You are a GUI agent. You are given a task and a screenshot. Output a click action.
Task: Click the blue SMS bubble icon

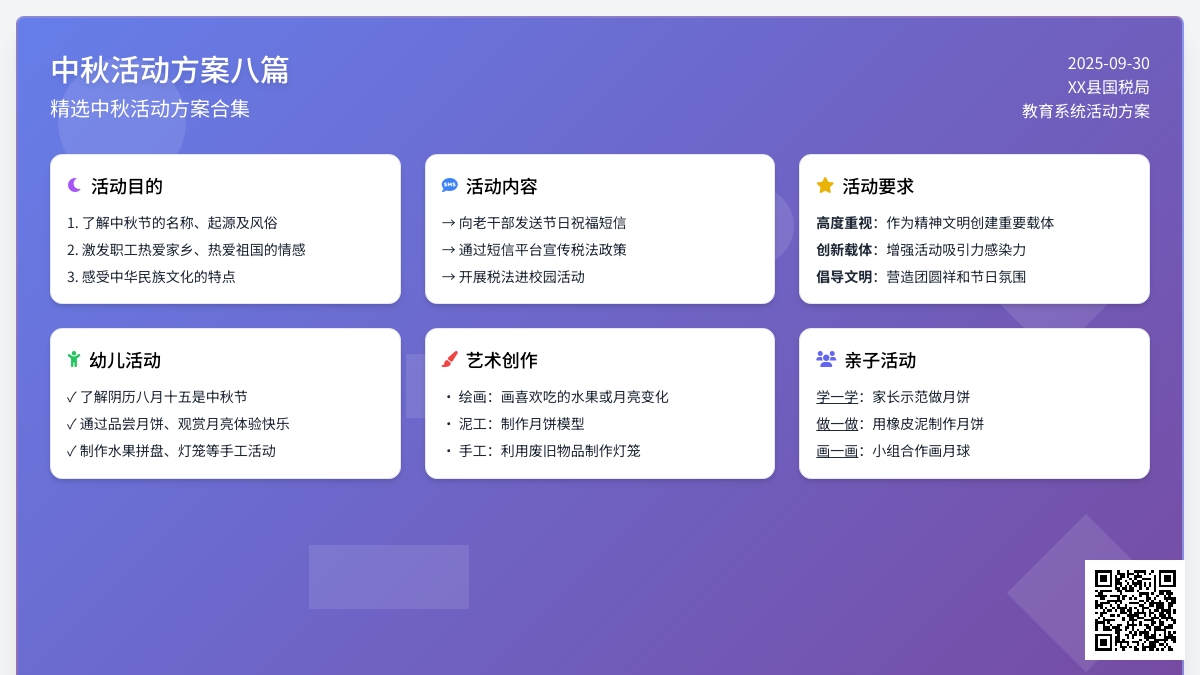(x=449, y=186)
